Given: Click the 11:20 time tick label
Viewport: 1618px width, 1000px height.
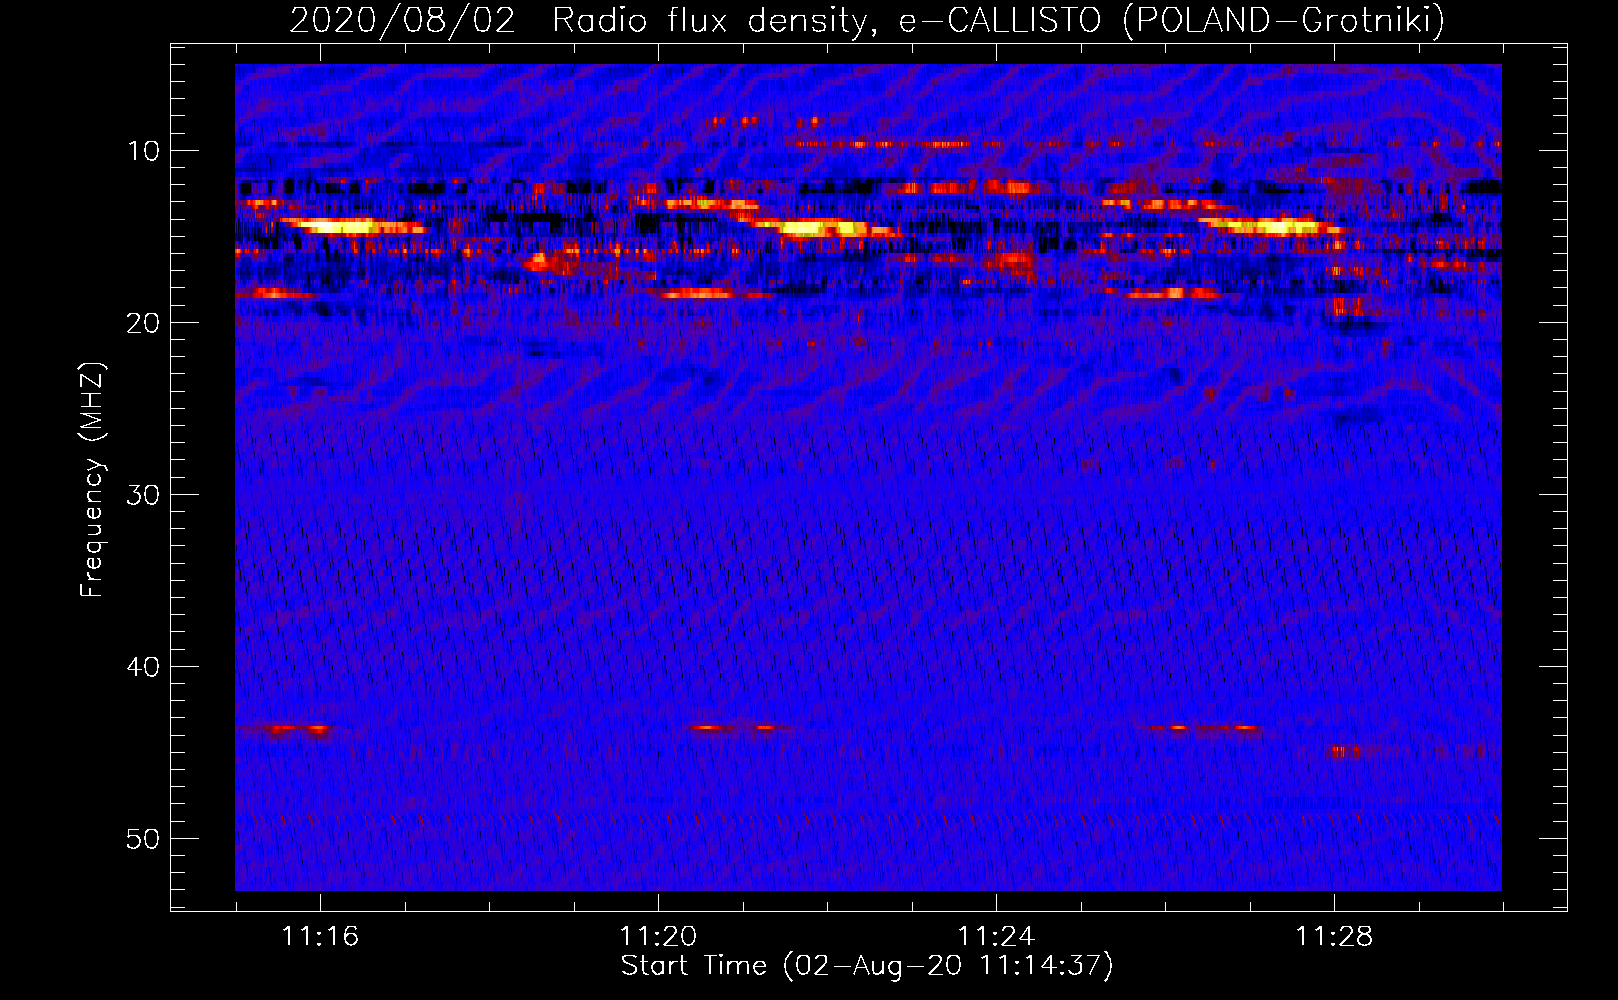Looking at the screenshot, I should (x=658, y=937).
